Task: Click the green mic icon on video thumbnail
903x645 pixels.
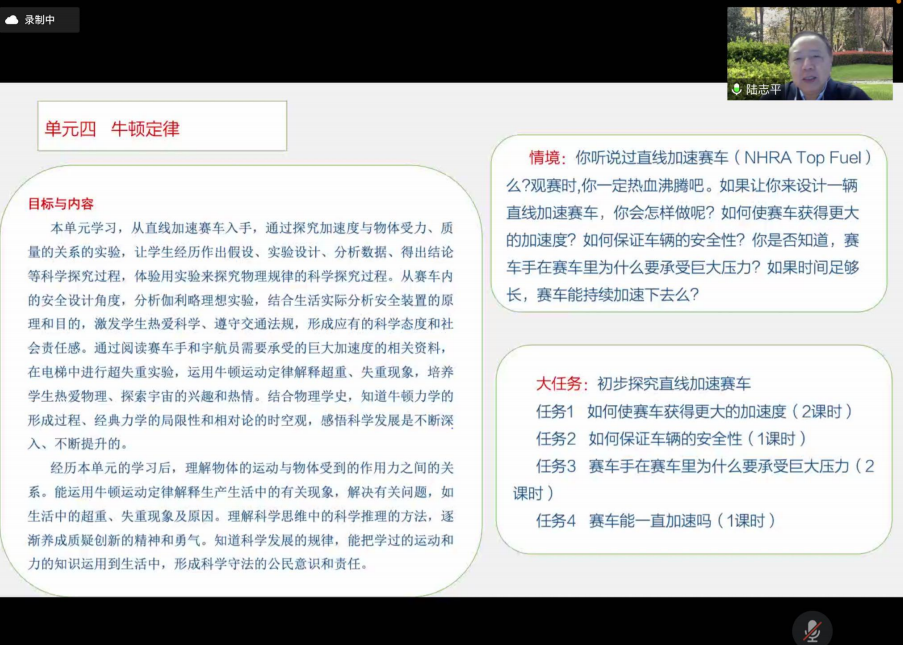Action: [x=736, y=89]
